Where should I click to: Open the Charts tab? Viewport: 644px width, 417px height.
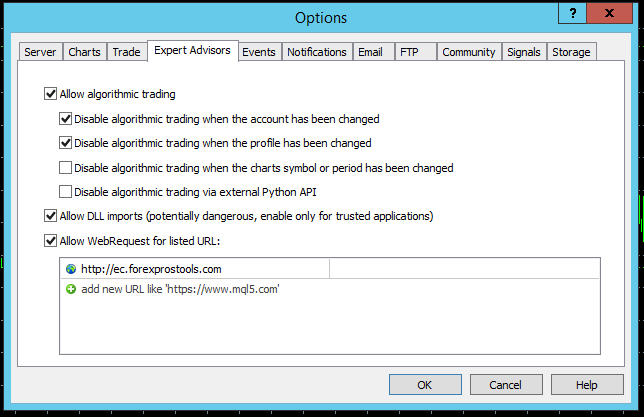(84, 52)
